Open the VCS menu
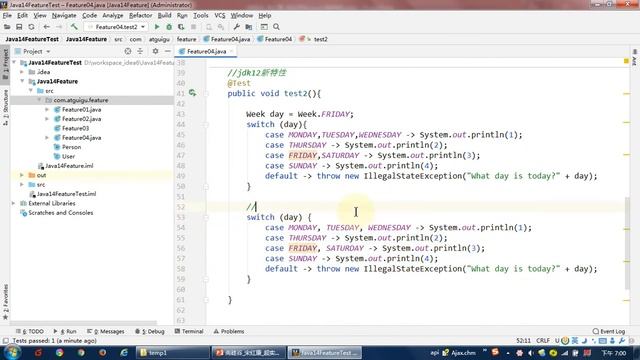 tap(220, 16)
